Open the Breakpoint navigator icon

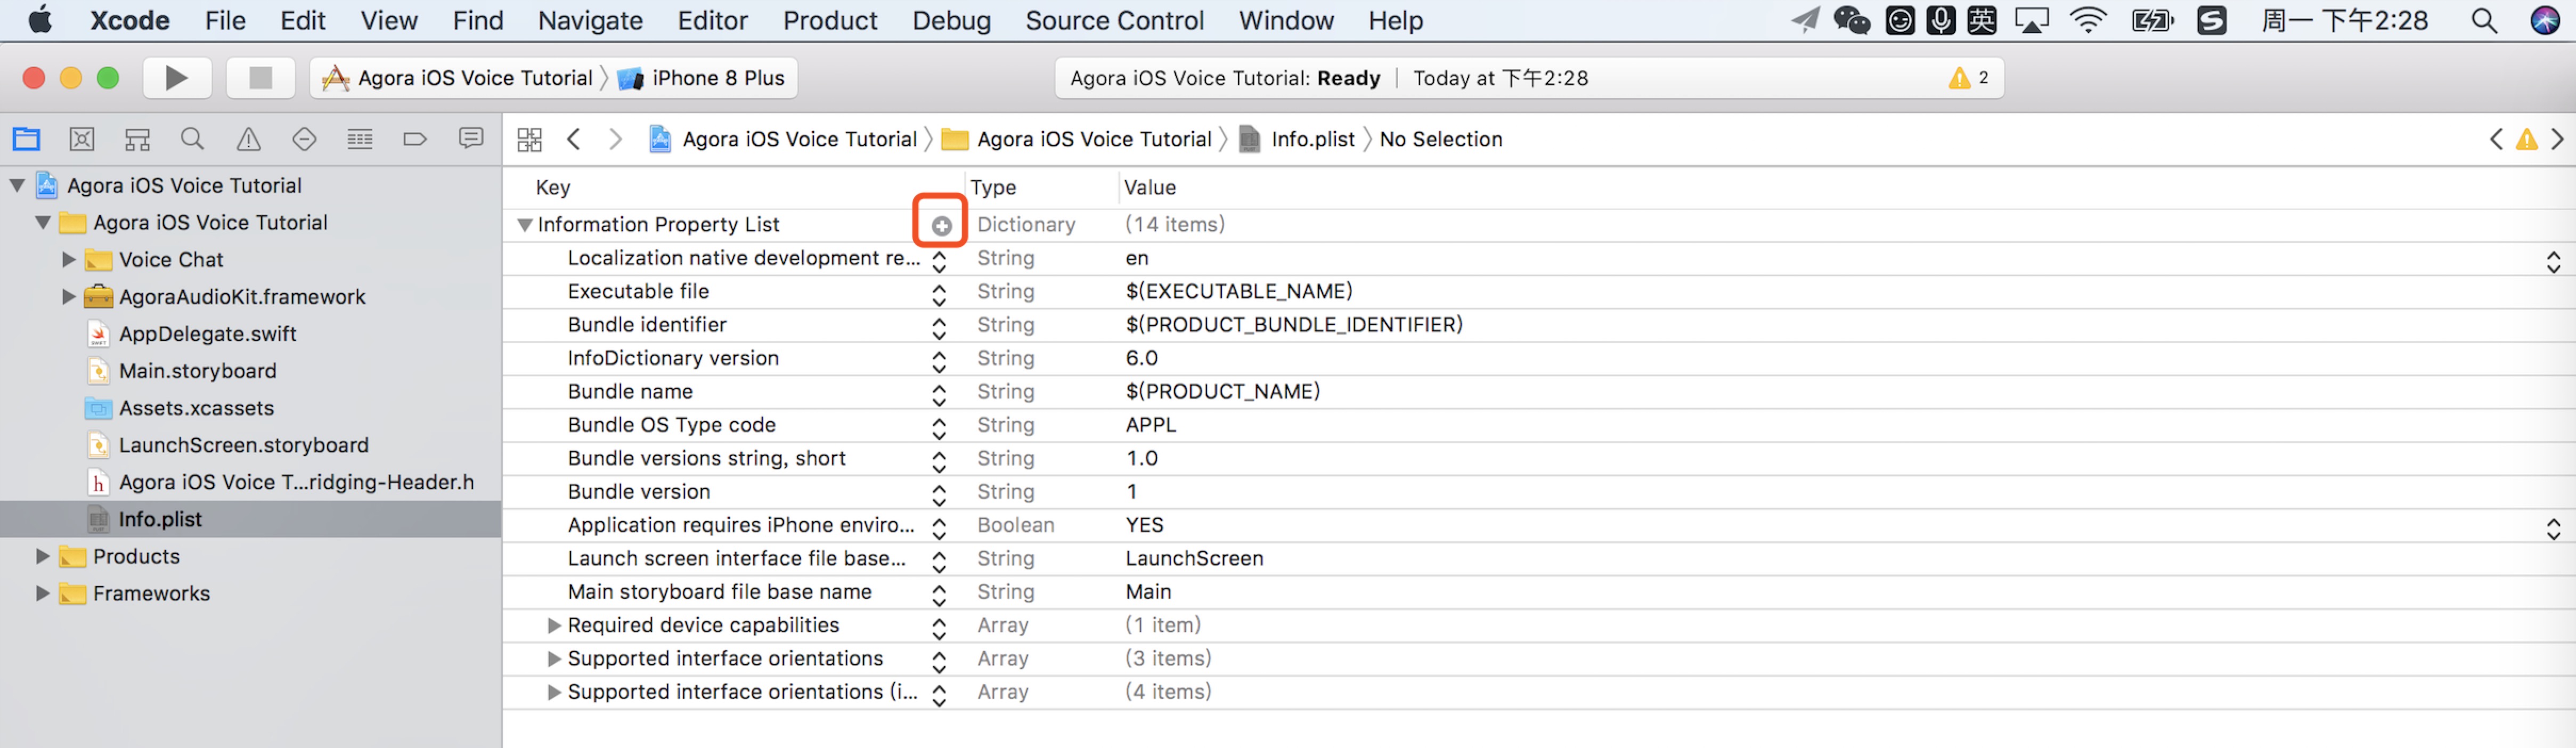tap(415, 139)
